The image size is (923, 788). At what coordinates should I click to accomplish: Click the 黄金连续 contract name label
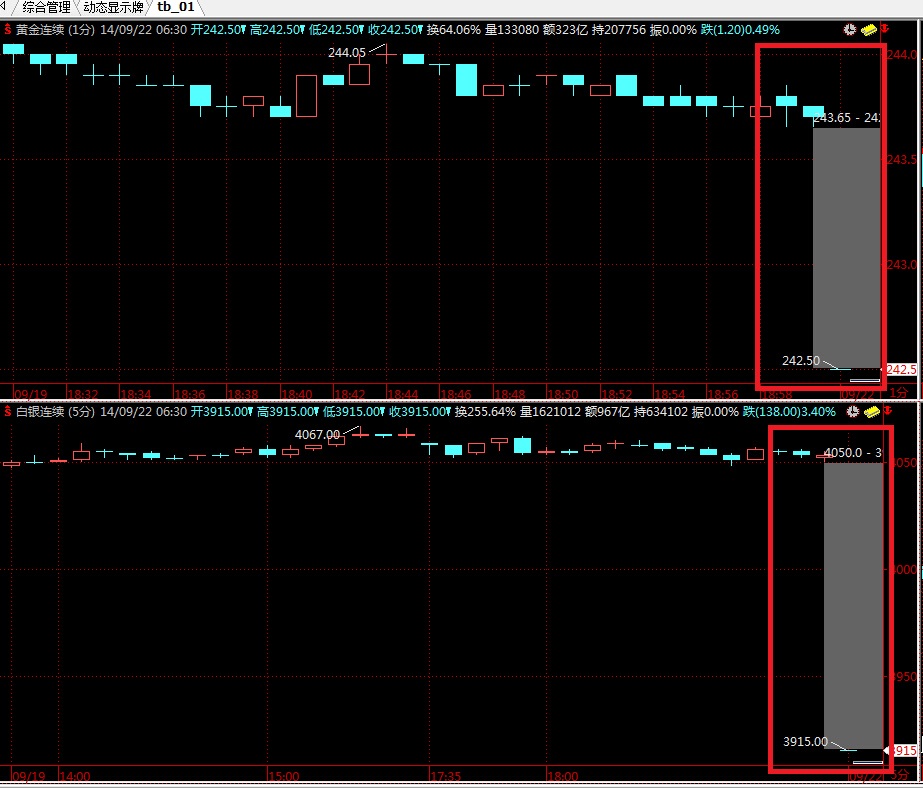pyautogui.click(x=40, y=30)
